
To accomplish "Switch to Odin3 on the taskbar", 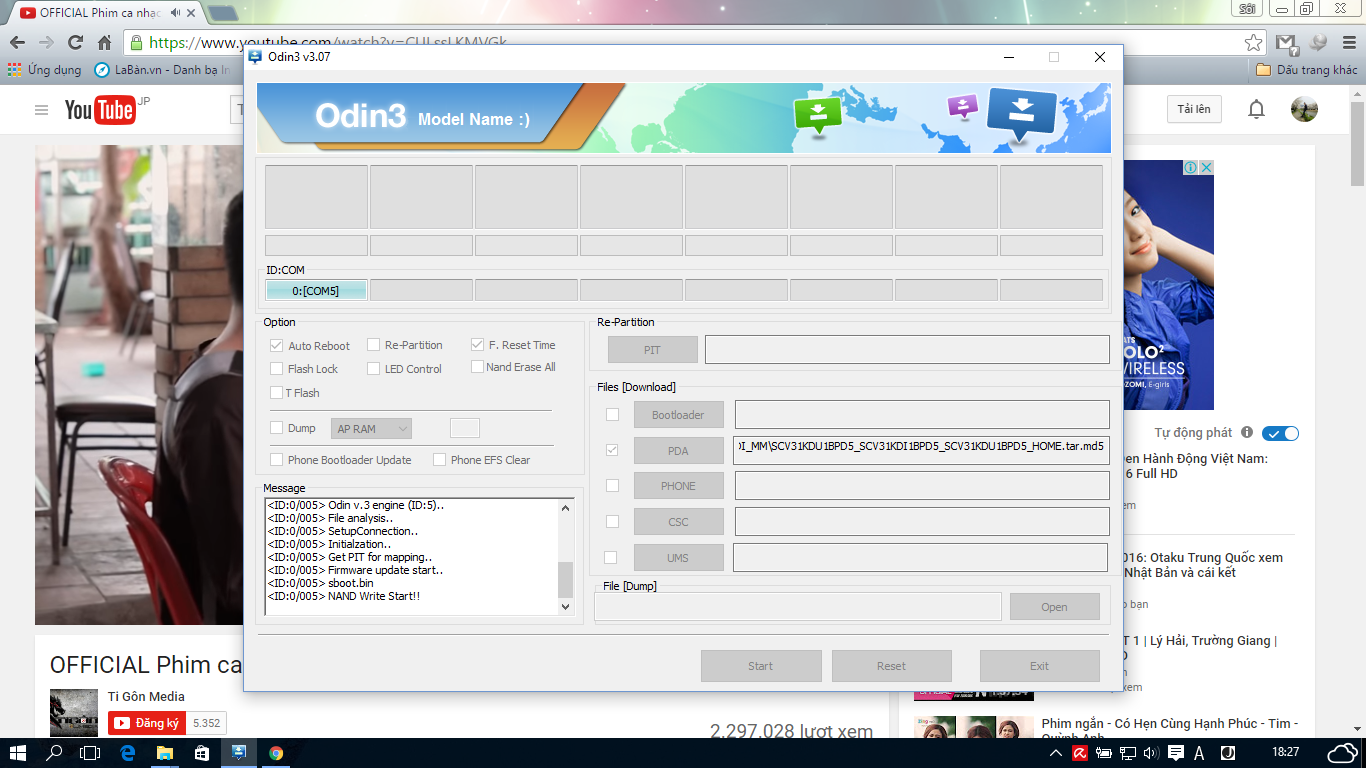I will pos(239,753).
